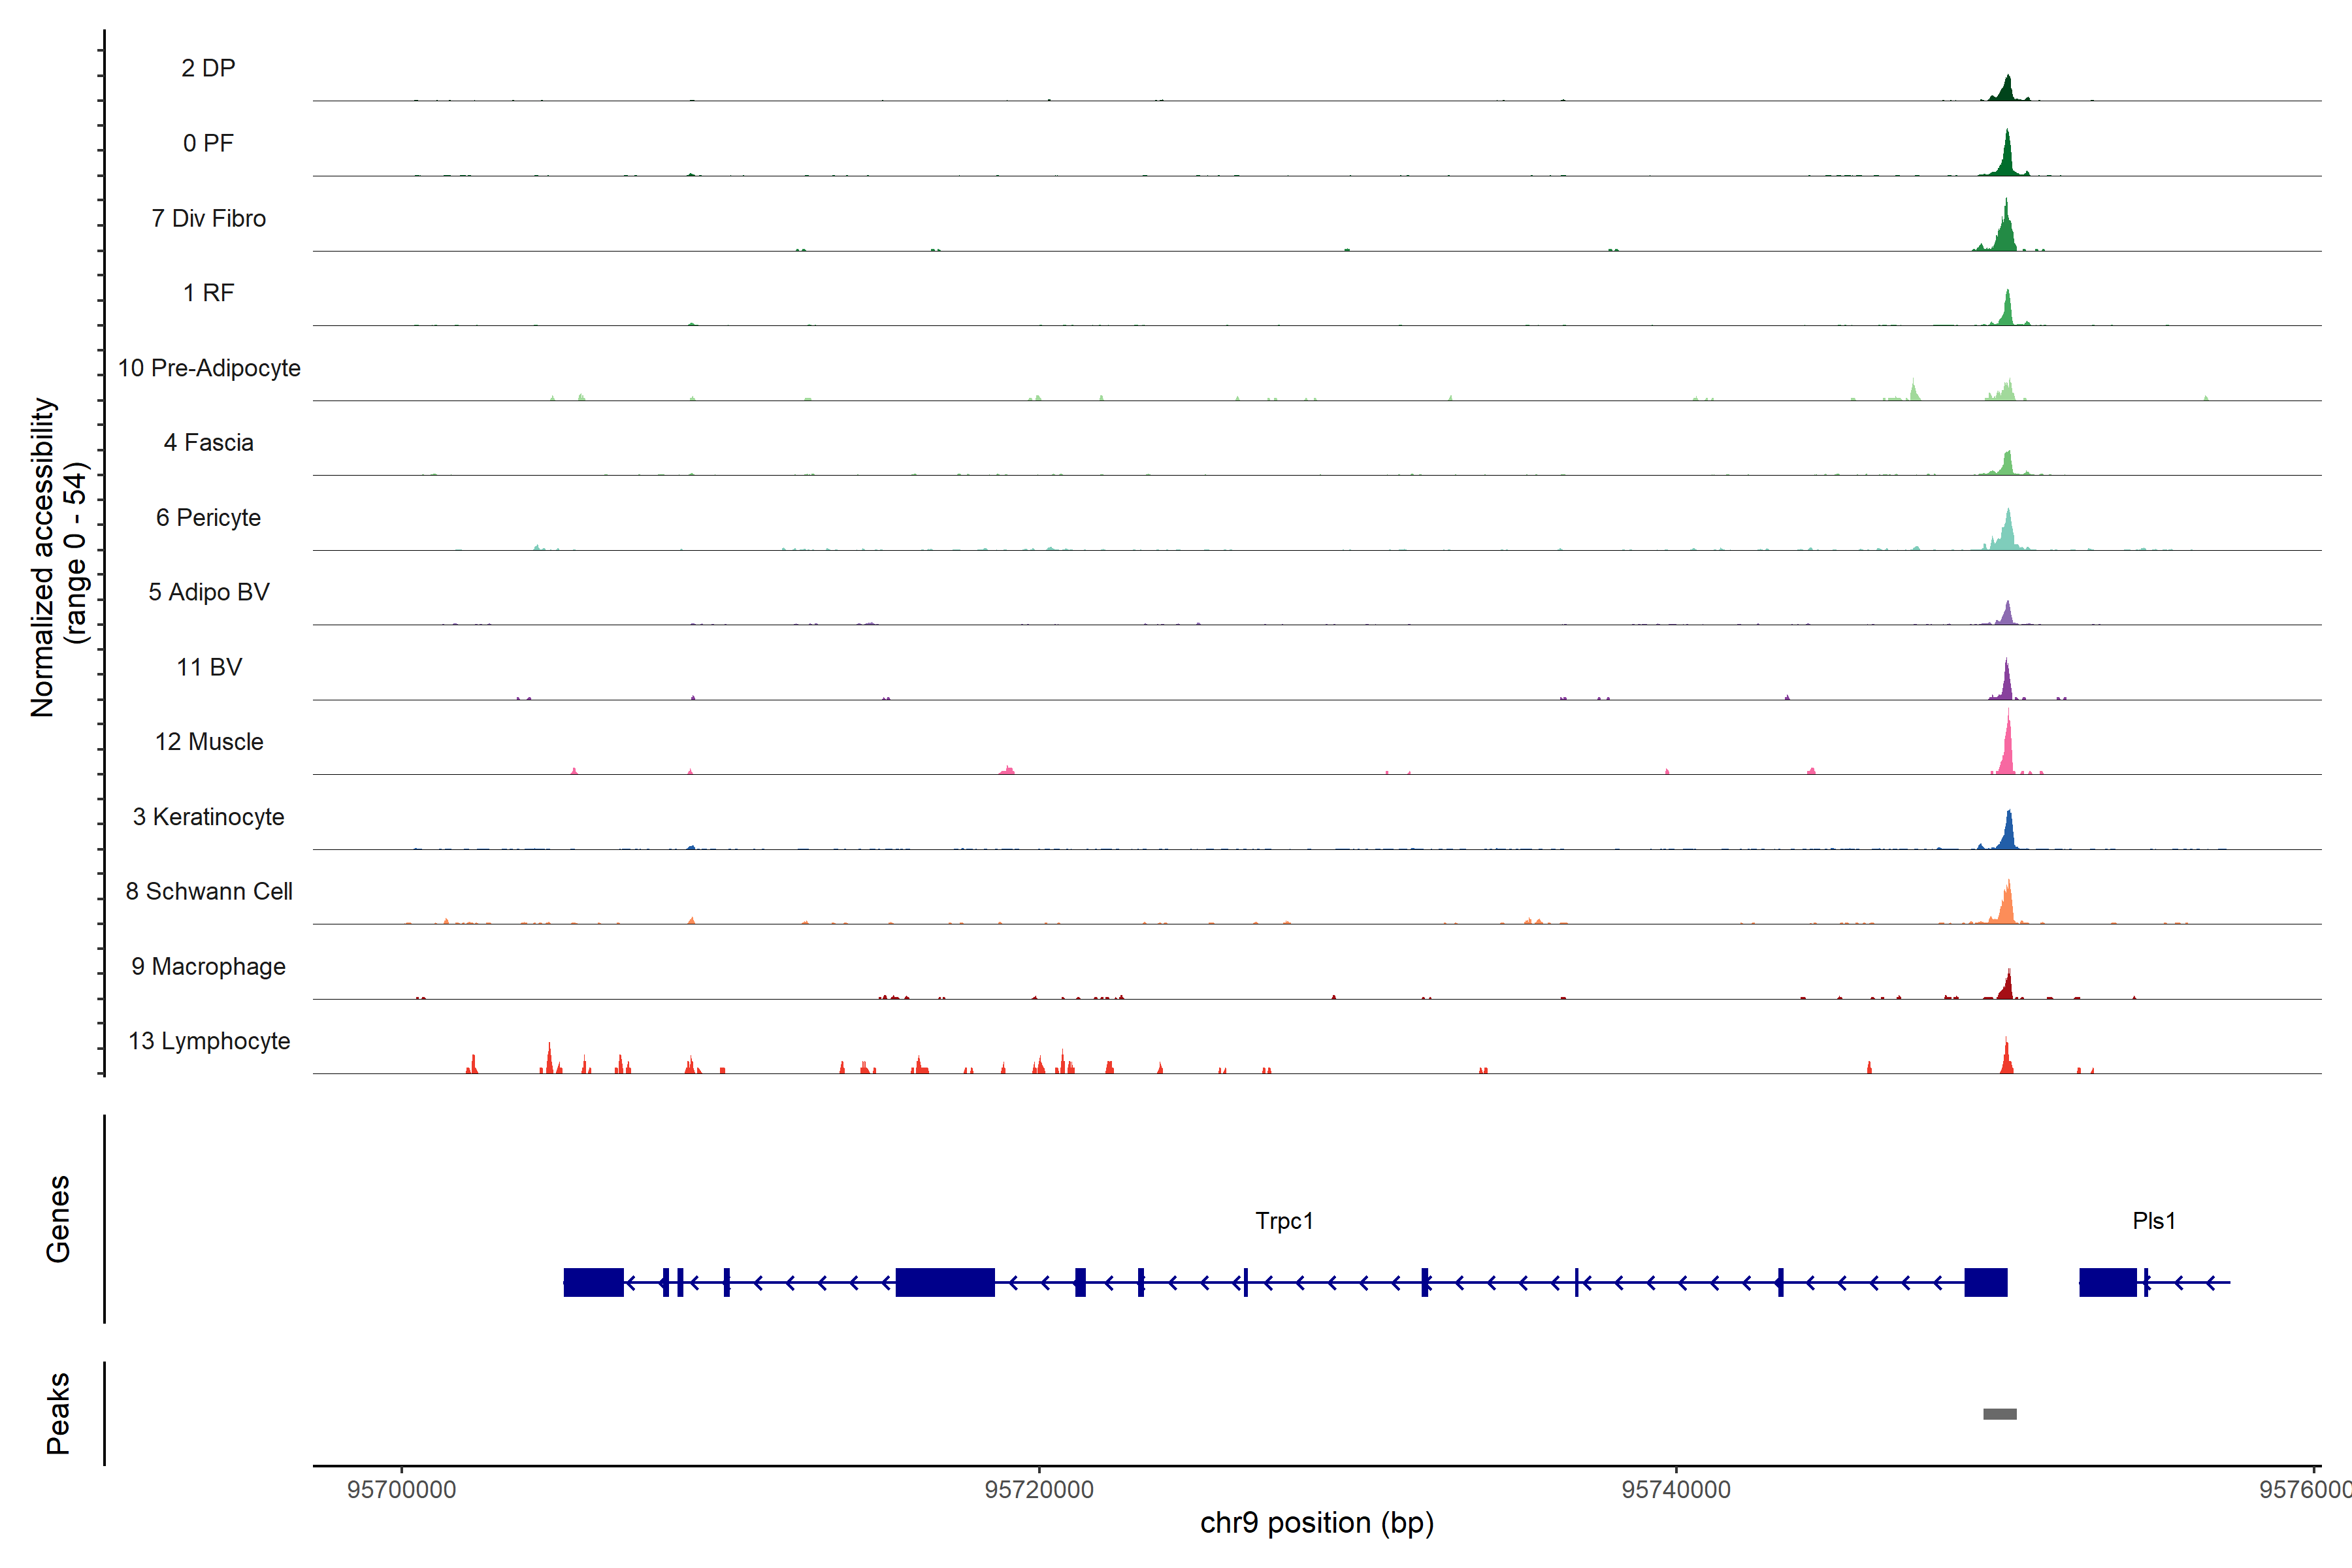
Task: Click the 95740000 x-axis tick label
Action: pyautogui.click(x=1676, y=1489)
